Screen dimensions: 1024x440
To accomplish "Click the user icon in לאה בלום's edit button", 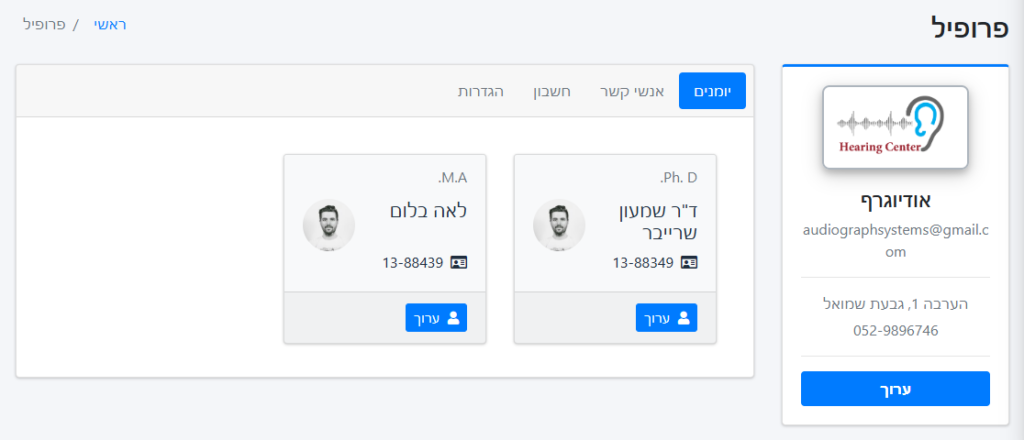I will click(x=454, y=318).
